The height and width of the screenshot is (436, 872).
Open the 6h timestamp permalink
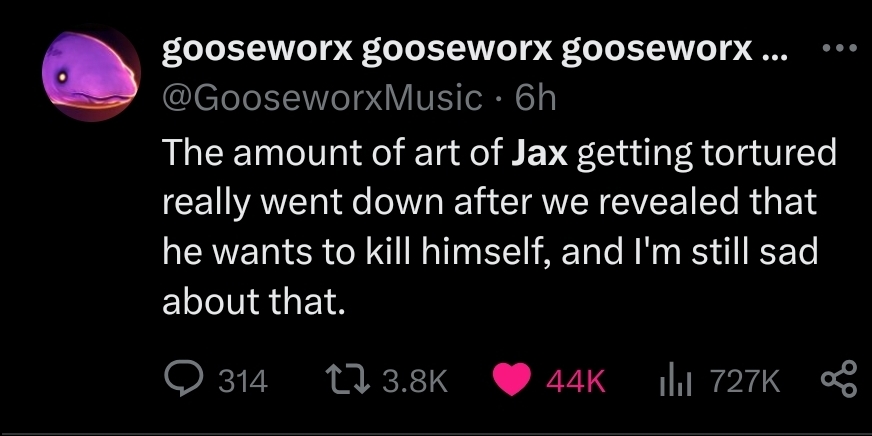[535, 98]
